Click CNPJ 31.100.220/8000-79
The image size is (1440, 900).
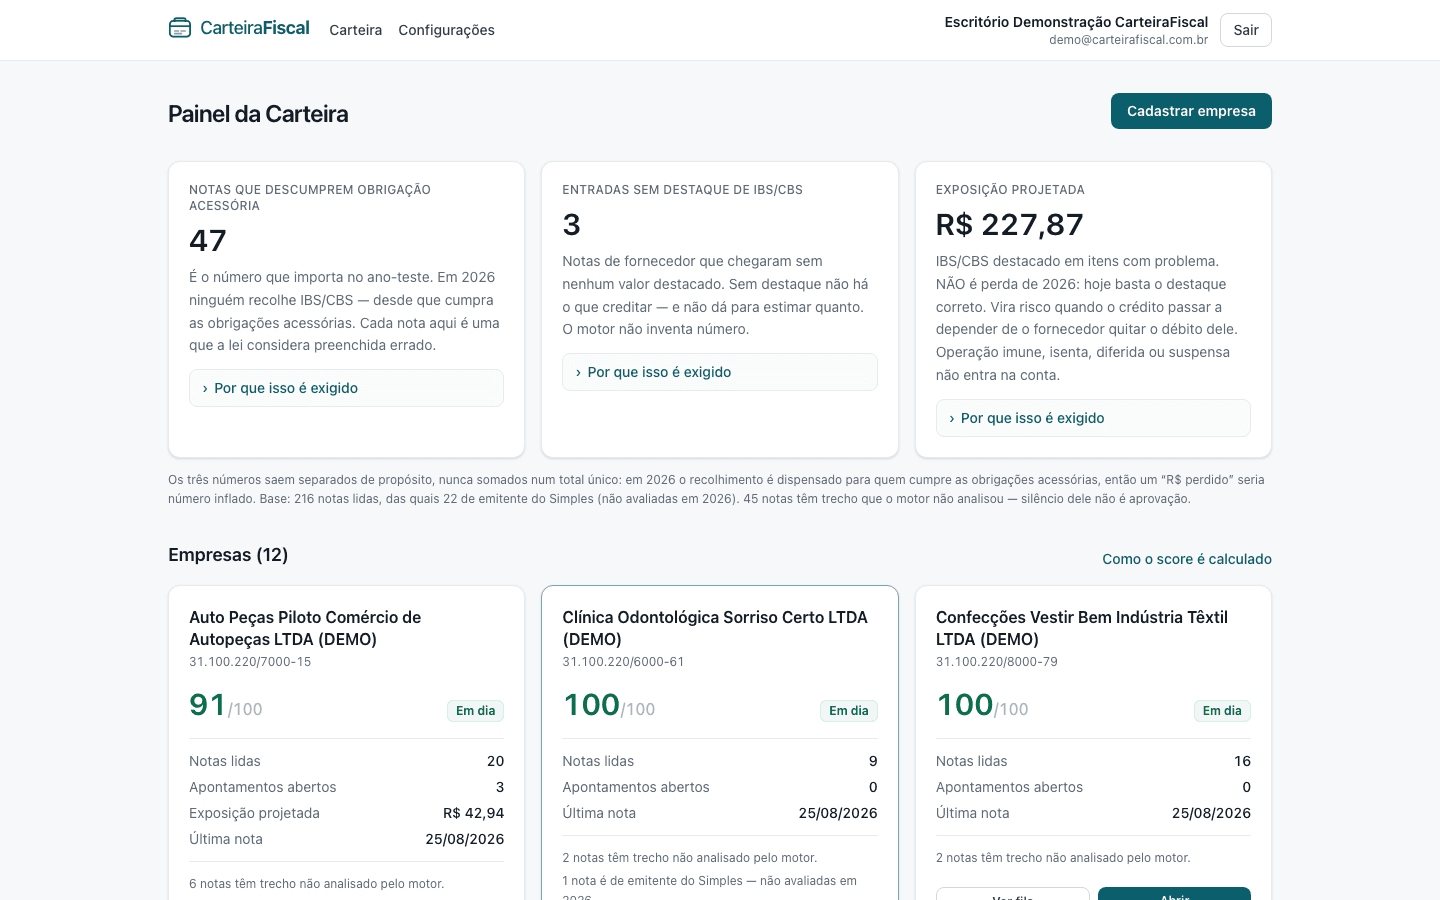pos(997,662)
